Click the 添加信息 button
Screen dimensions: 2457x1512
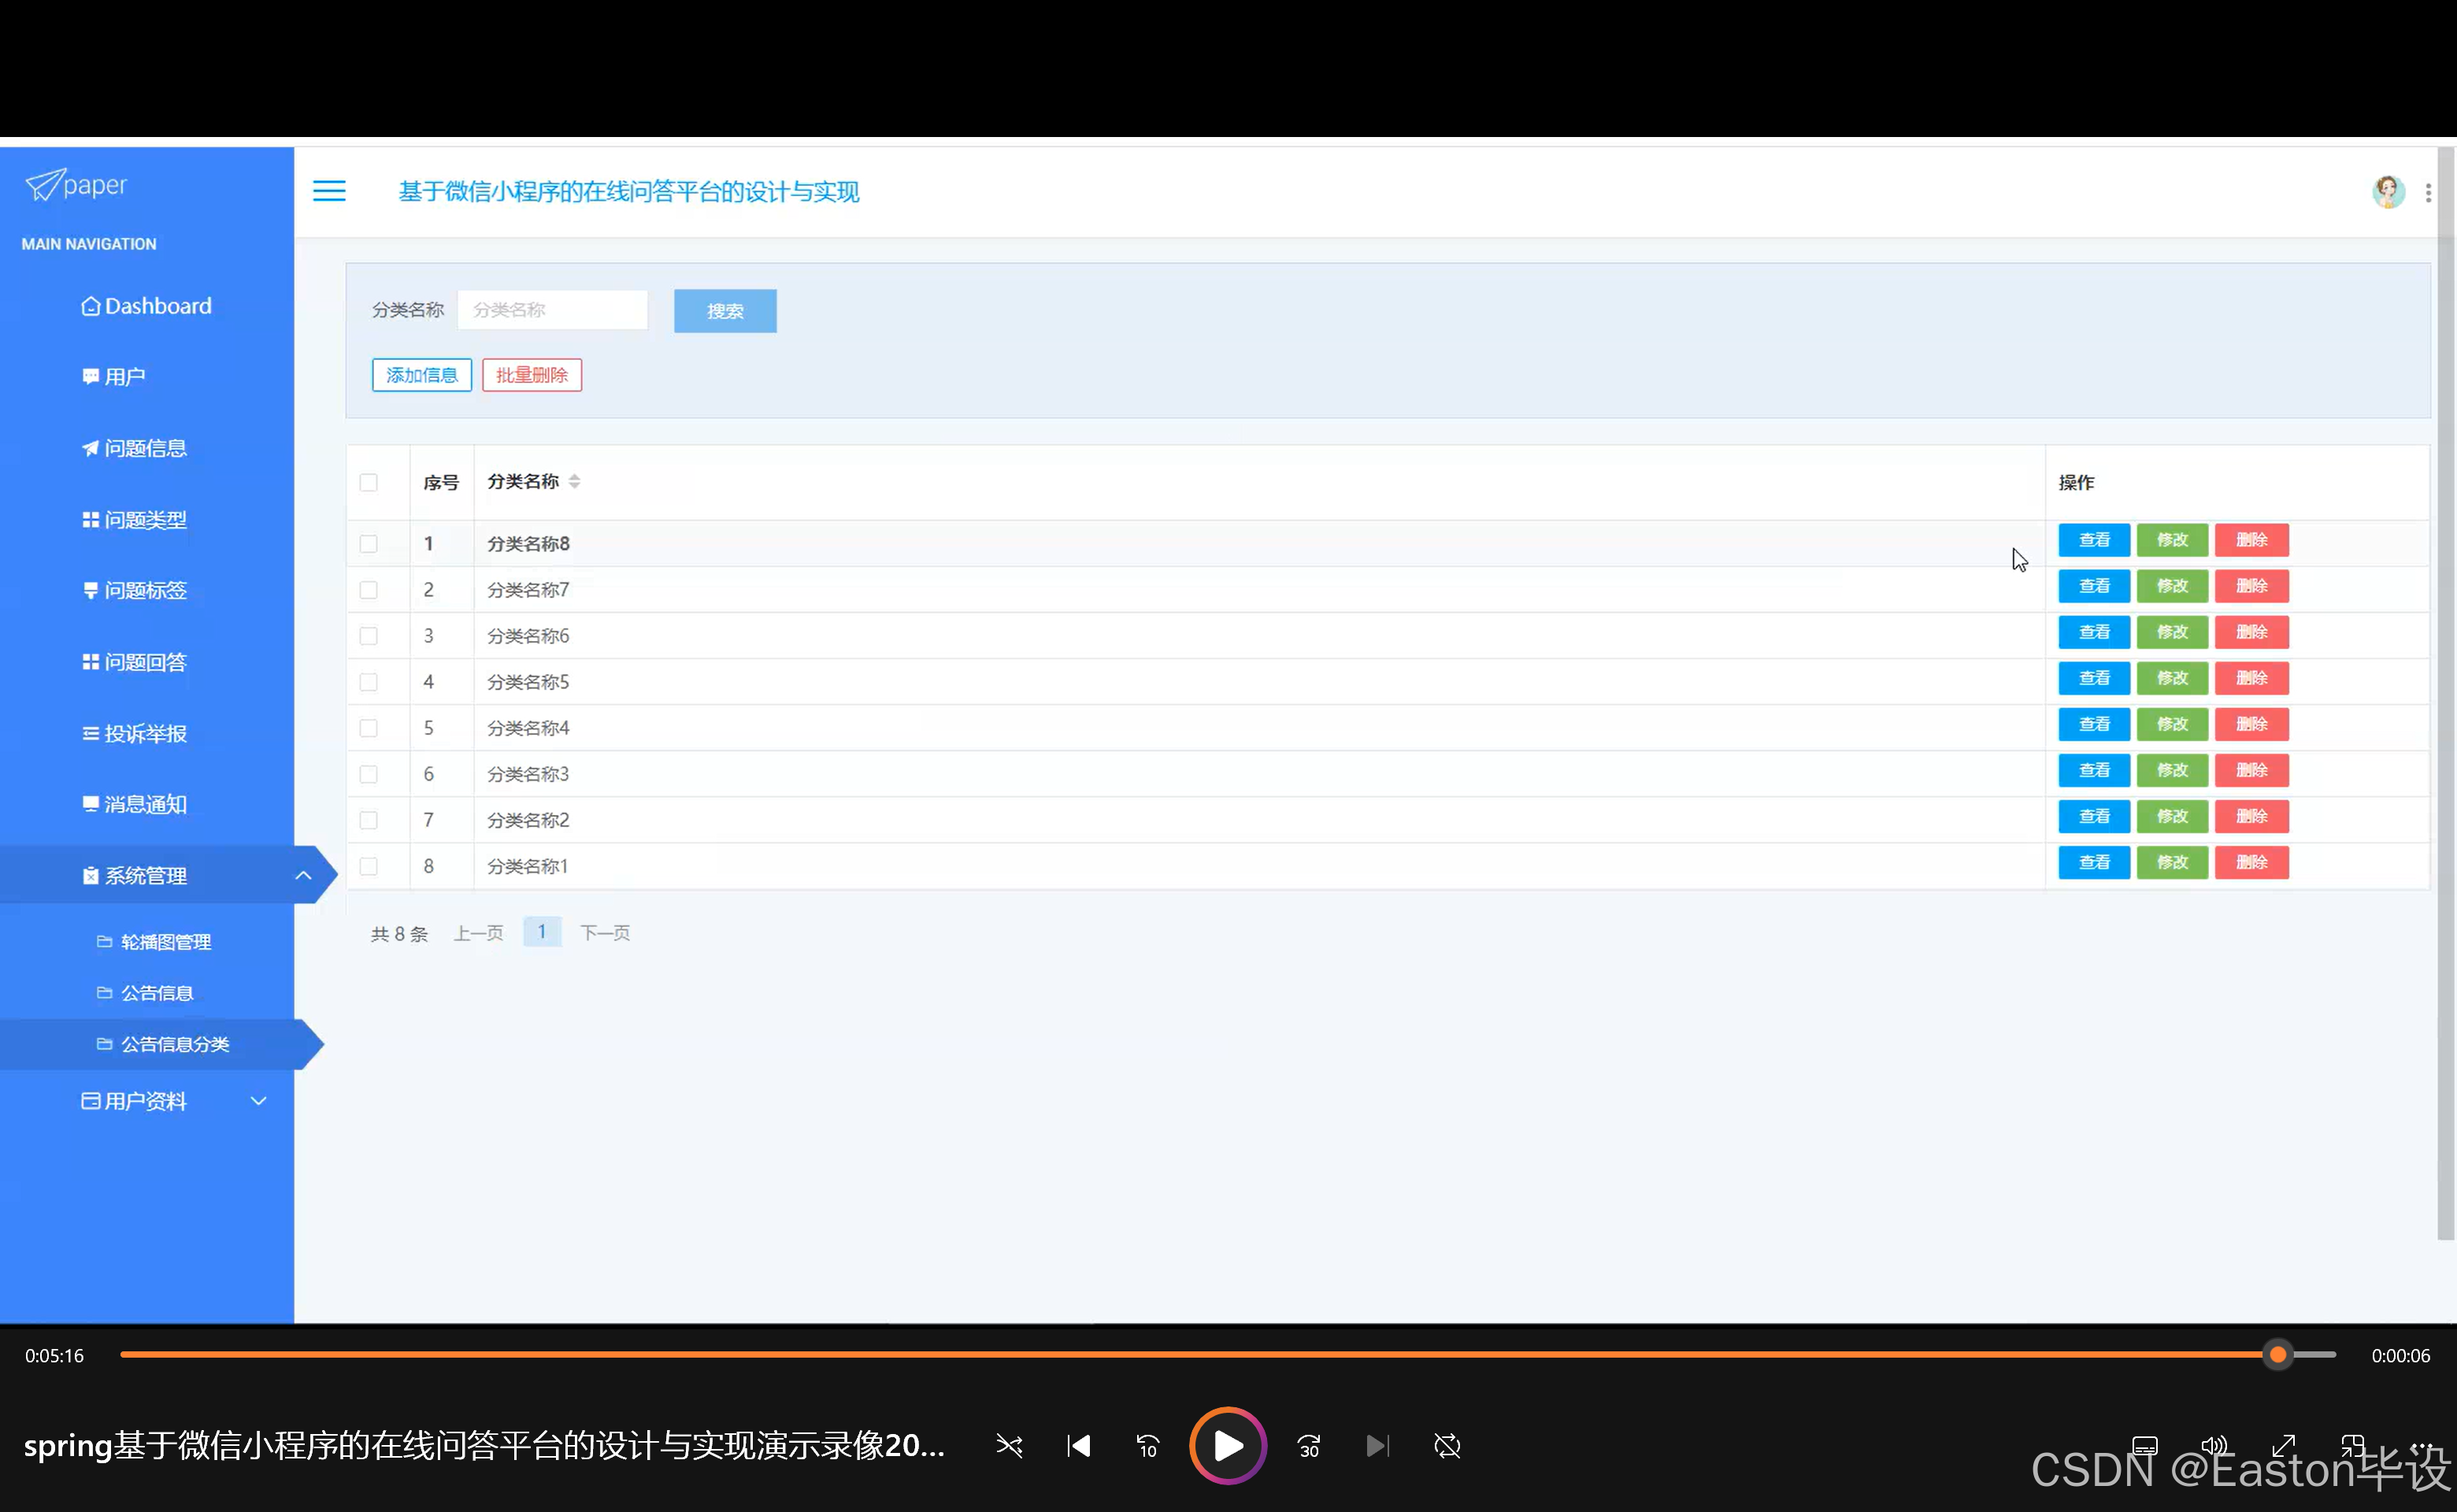pyautogui.click(x=421, y=375)
